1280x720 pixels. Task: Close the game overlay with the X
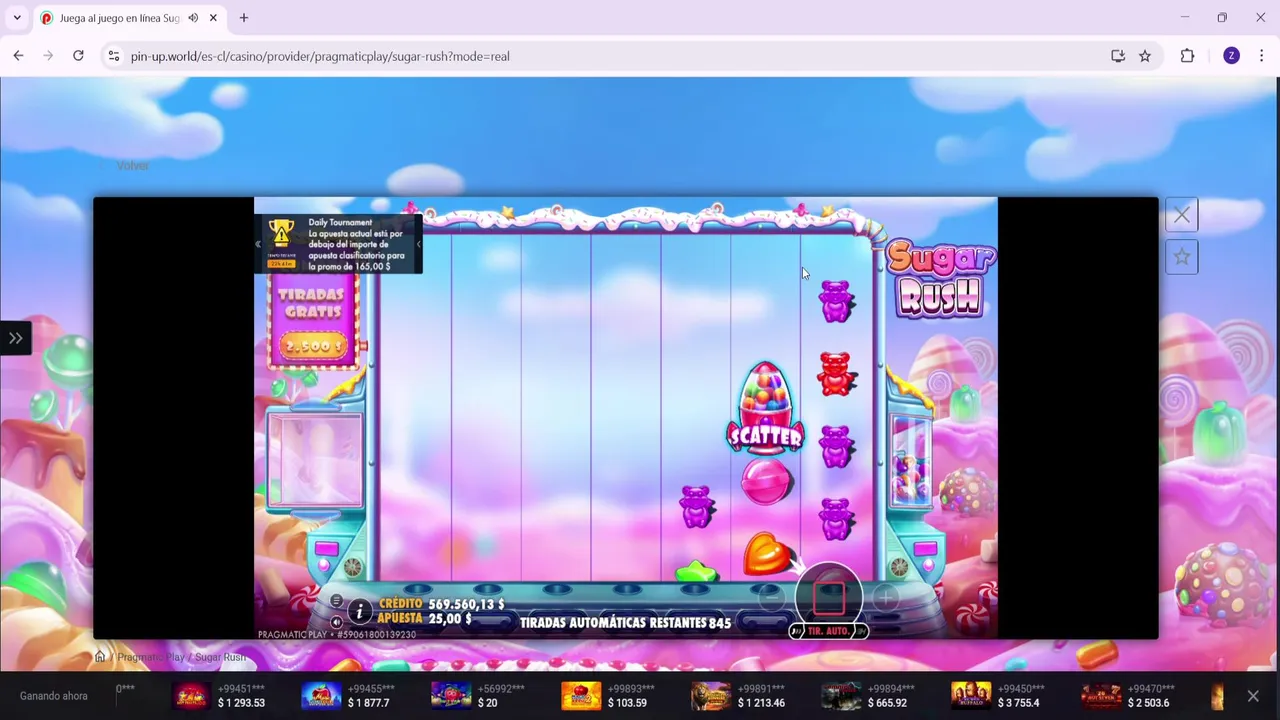click(1182, 215)
